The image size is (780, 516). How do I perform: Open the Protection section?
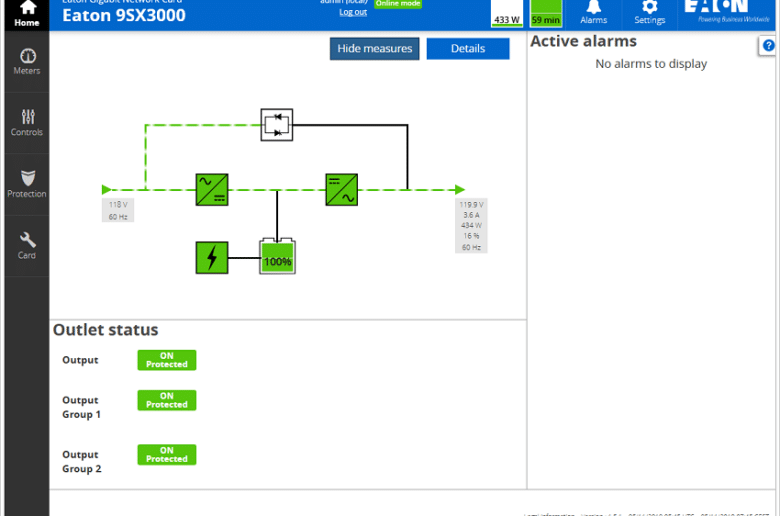tap(27, 185)
